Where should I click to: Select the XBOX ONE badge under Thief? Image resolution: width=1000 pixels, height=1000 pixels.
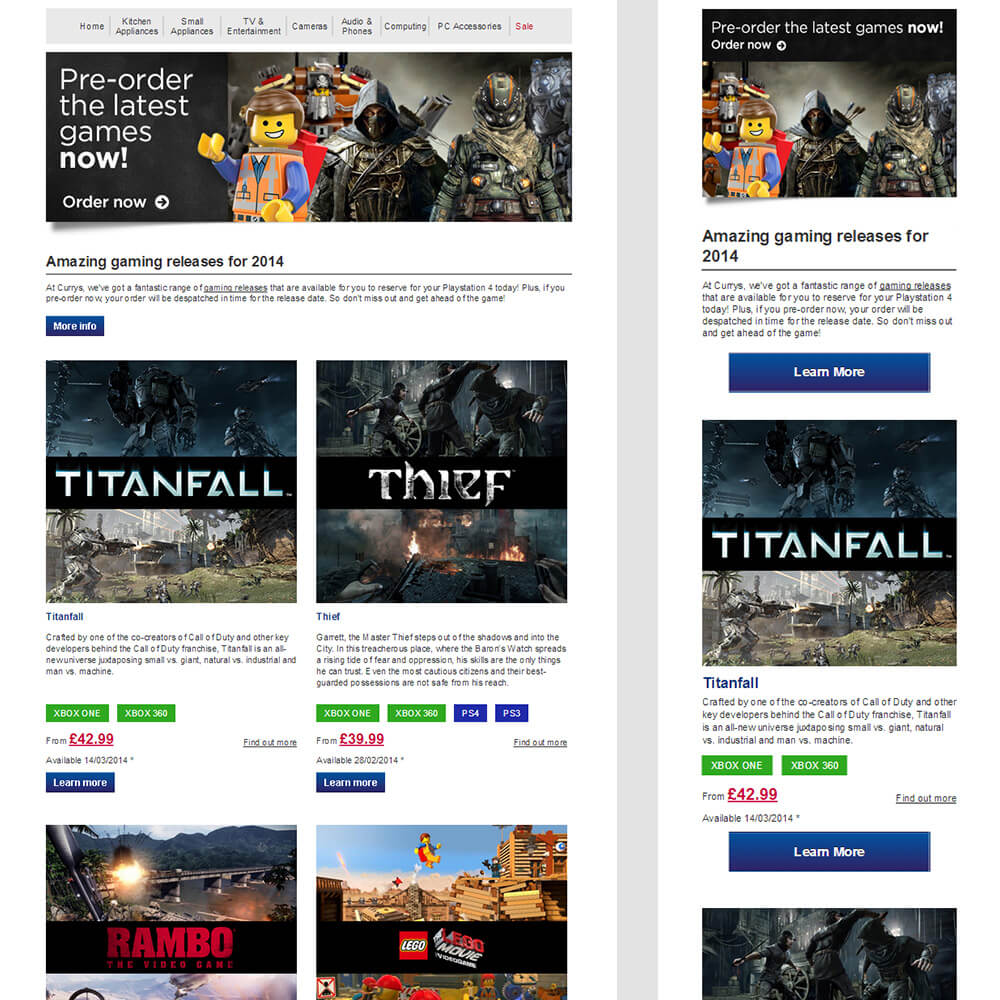click(348, 713)
